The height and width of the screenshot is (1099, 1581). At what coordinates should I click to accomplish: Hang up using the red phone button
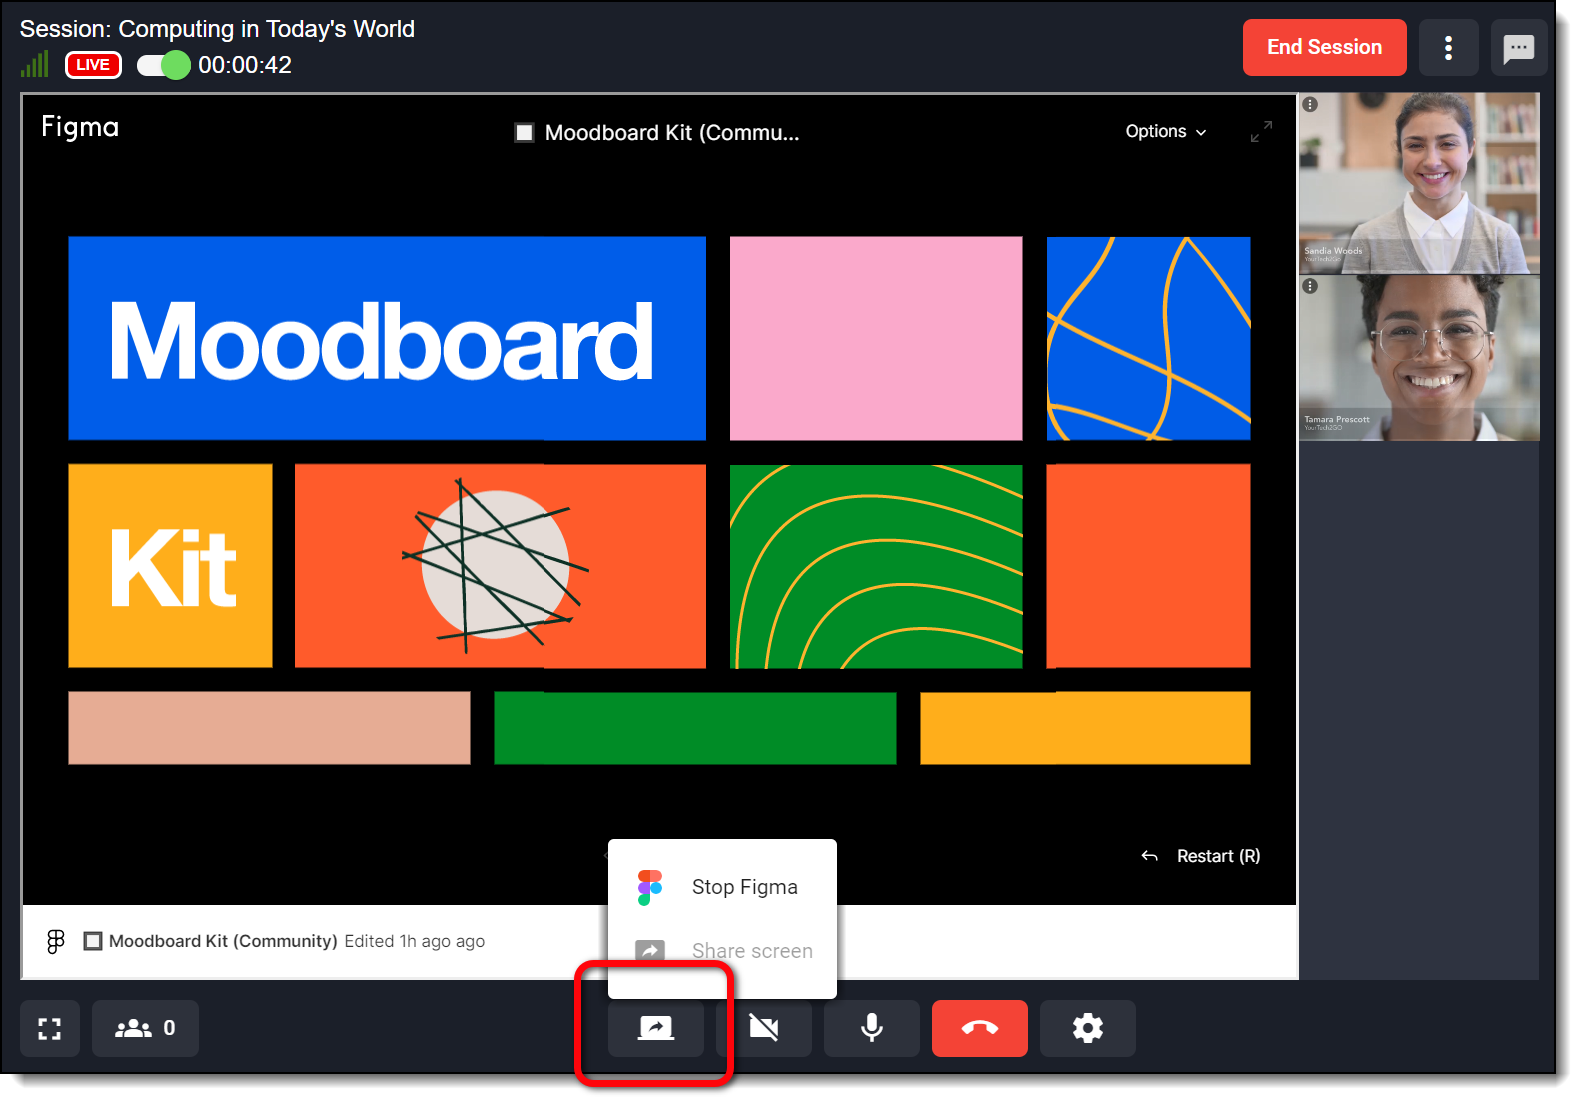[x=979, y=1028]
